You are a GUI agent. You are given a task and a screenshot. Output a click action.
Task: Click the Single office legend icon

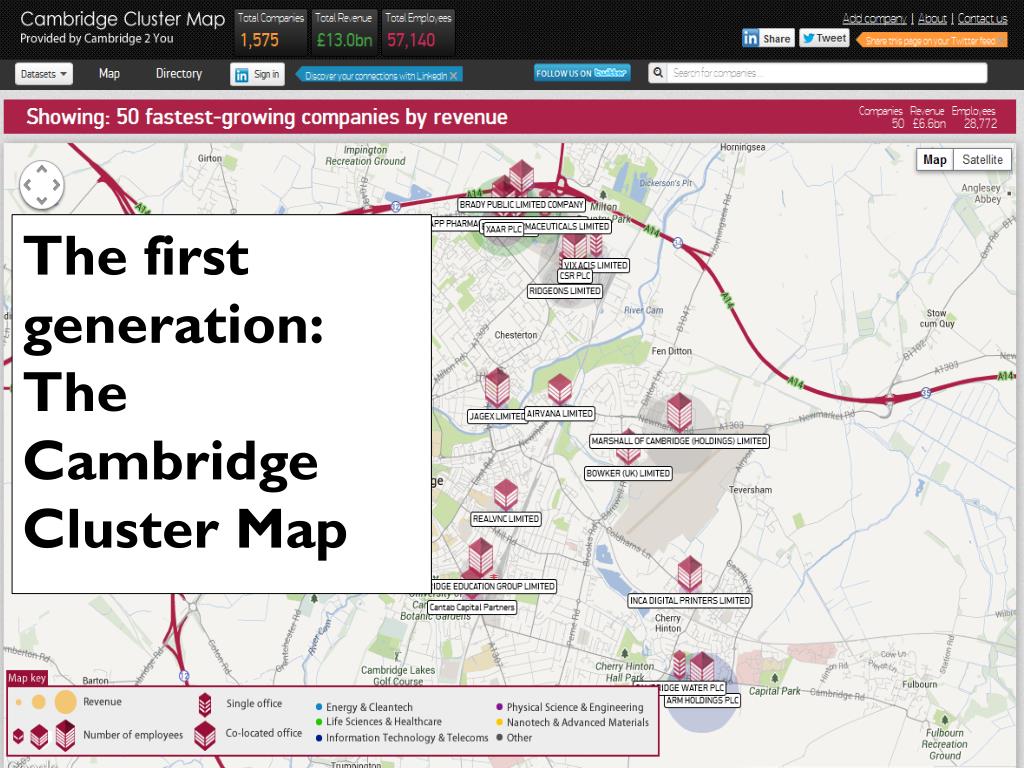pyautogui.click(x=205, y=704)
